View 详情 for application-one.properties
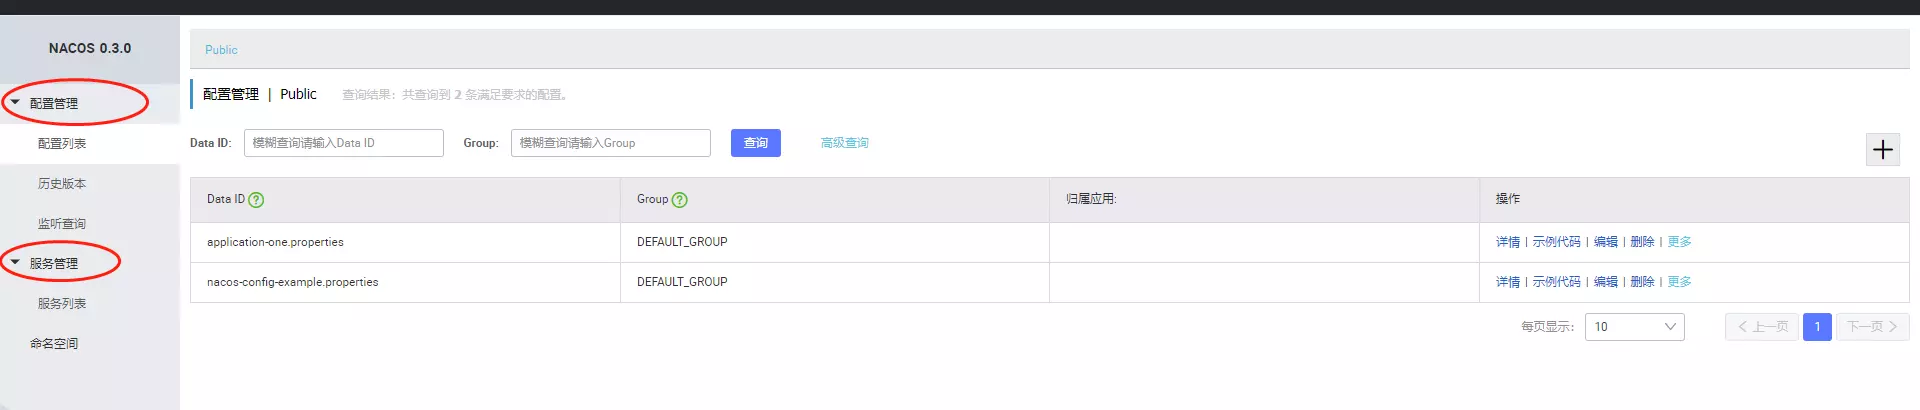 (x=1508, y=242)
